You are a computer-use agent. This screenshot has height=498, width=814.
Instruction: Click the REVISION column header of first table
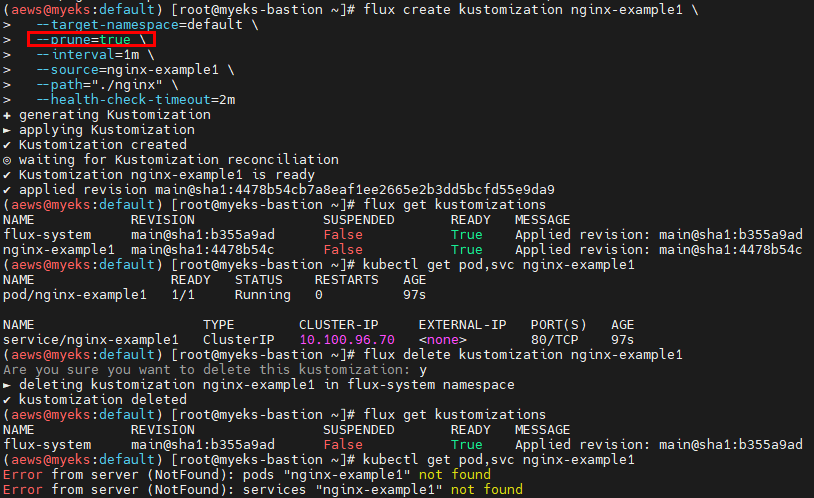[x=162, y=220]
